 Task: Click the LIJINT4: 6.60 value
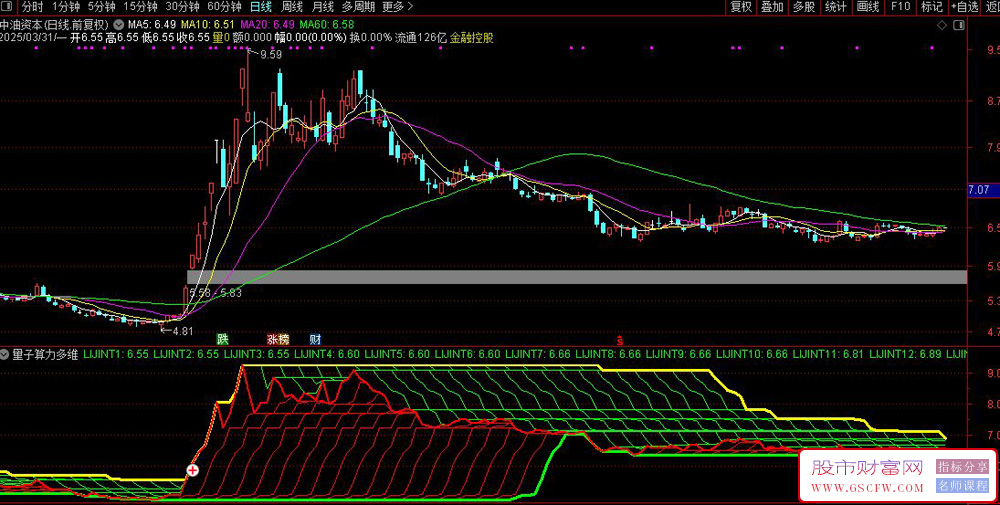[328, 354]
